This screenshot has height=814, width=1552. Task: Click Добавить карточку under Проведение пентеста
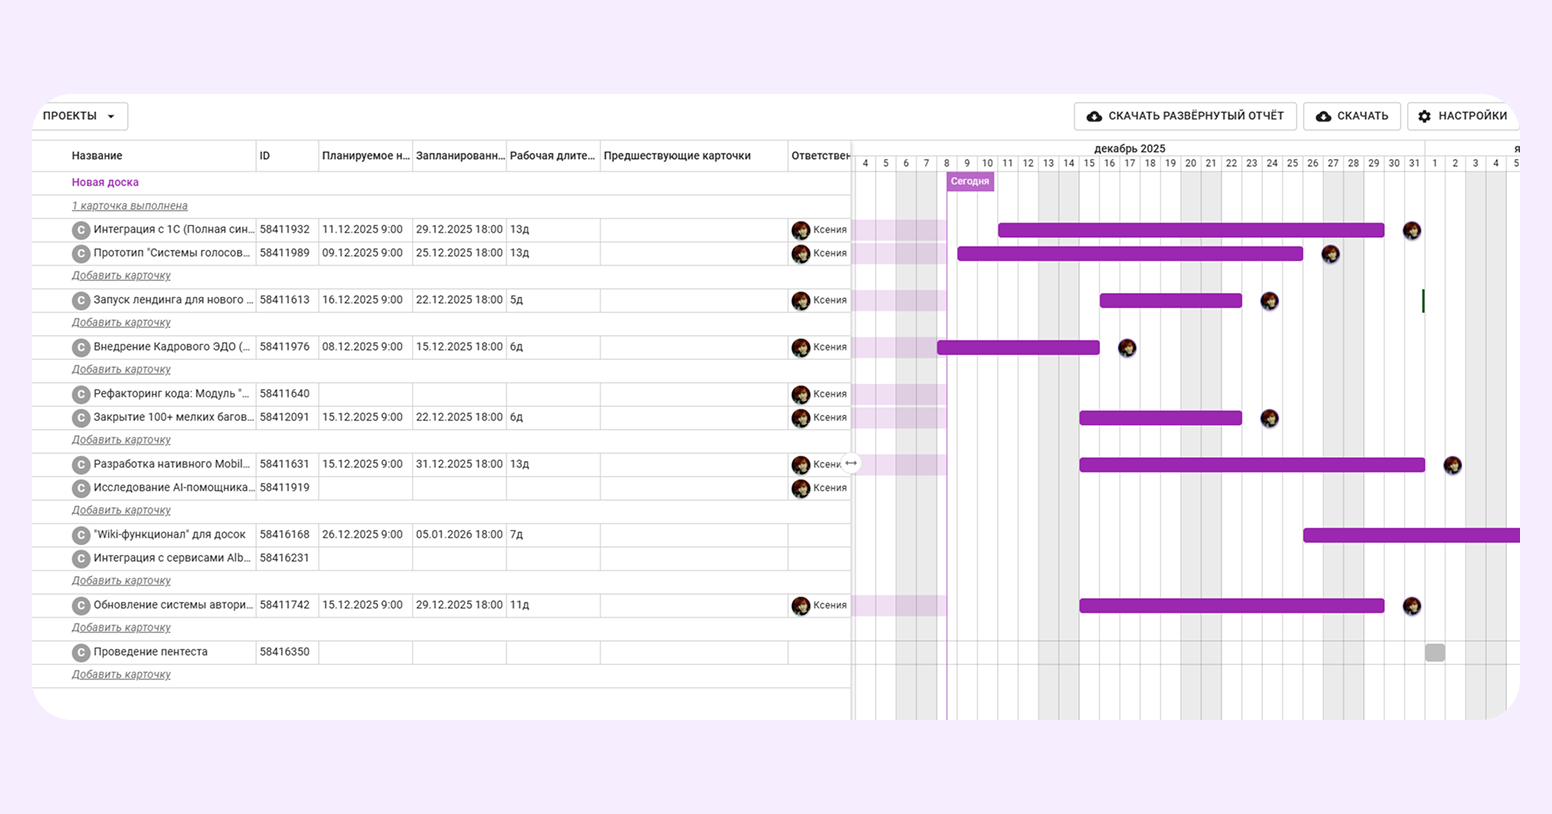pos(121,675)
